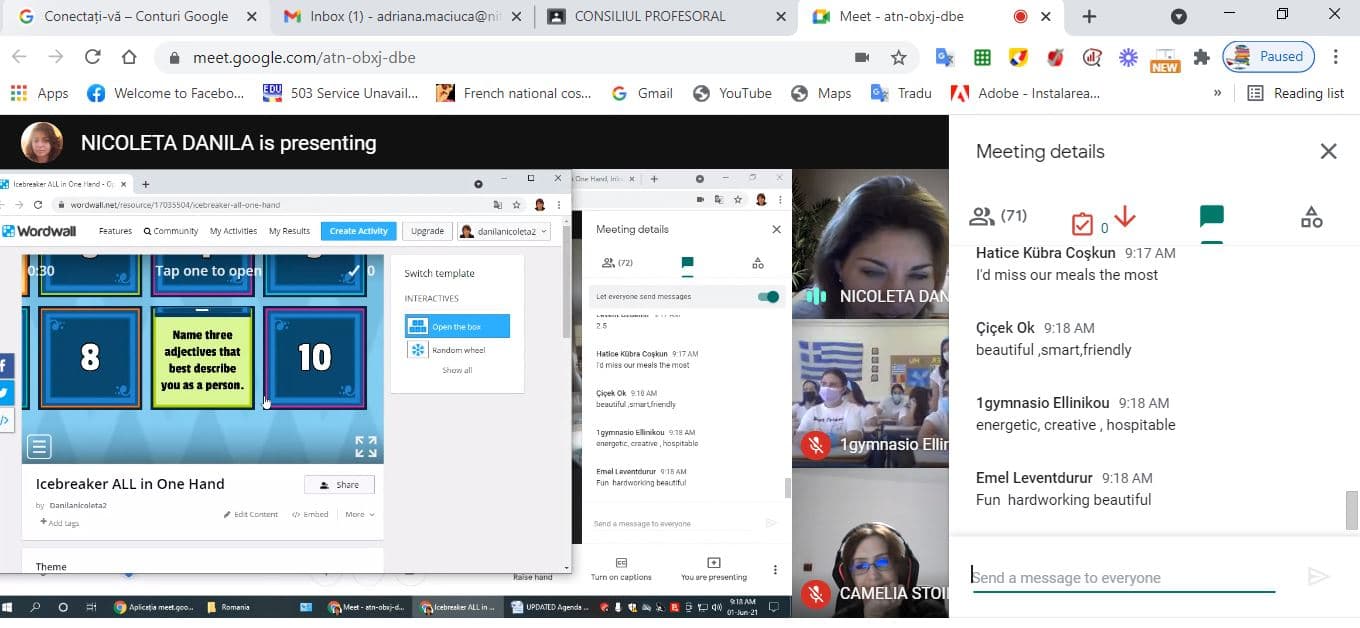The height and width of the screenshot is (628, 1360).
Task: Expand the More dropdown under Icebreaker title
Action: pyautogui.click(x=360, y=515)
